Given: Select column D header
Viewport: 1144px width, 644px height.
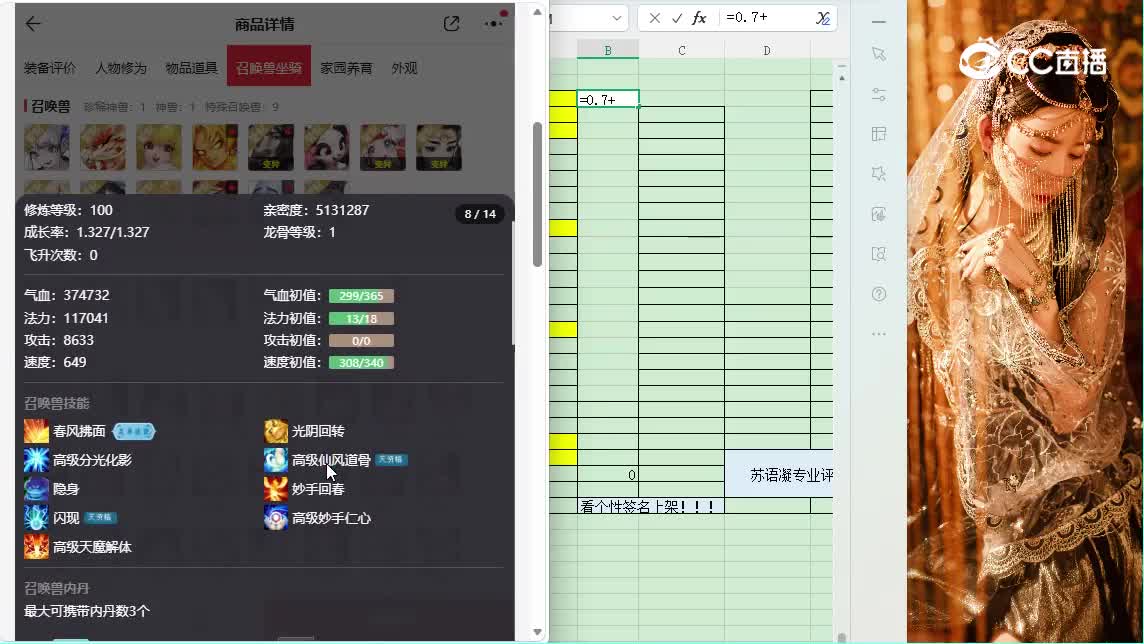Looking at the screenshot, I should (x=767, y=50).
